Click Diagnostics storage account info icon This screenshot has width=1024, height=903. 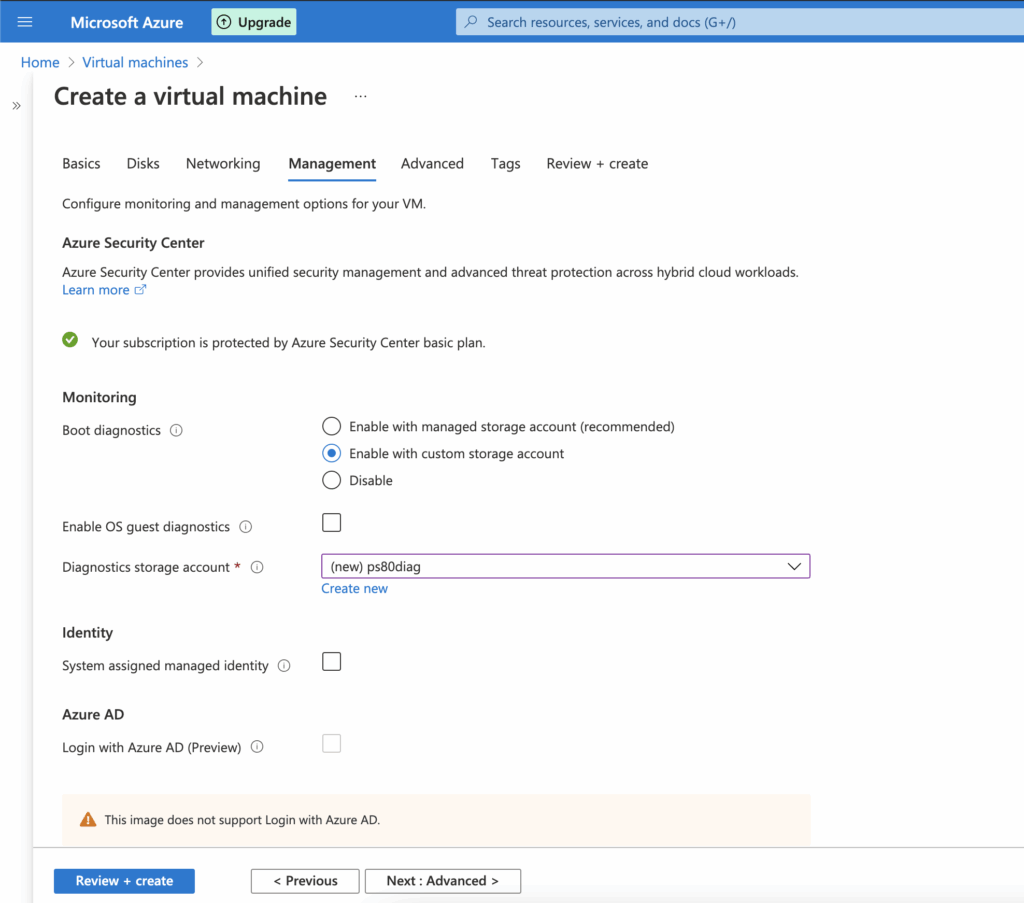[x=257, y=567]
